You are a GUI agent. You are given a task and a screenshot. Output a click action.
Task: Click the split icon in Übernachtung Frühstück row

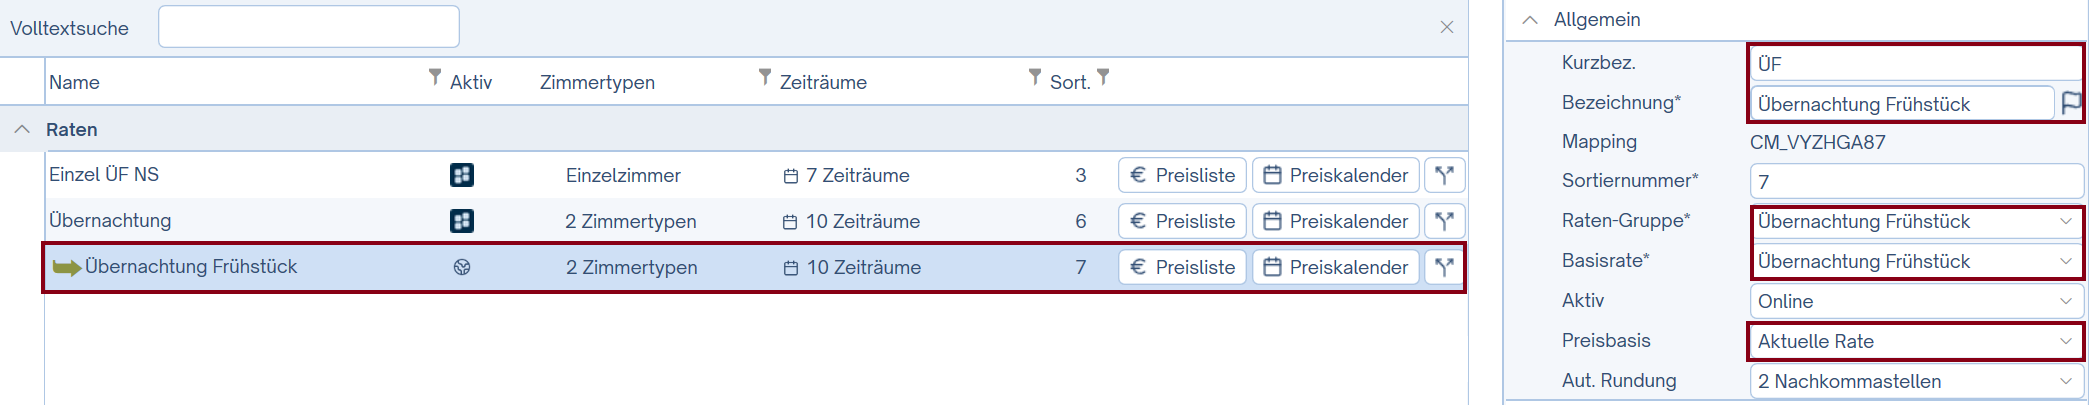point(1444,267)
